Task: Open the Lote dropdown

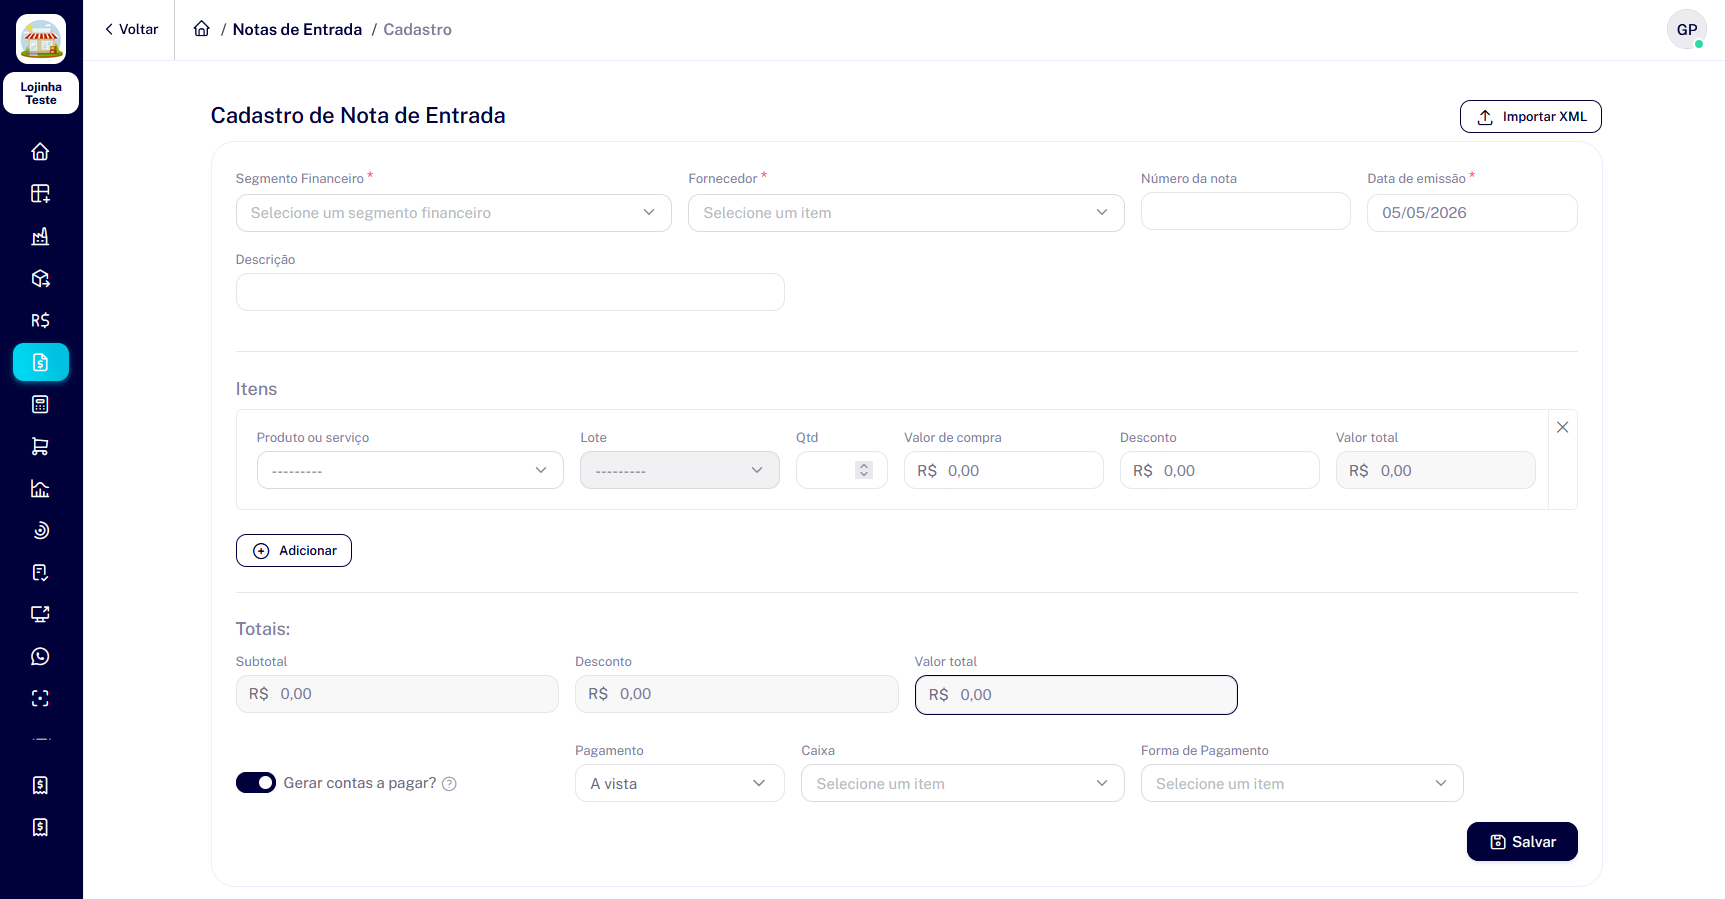Action: click(x=680, y=470)
